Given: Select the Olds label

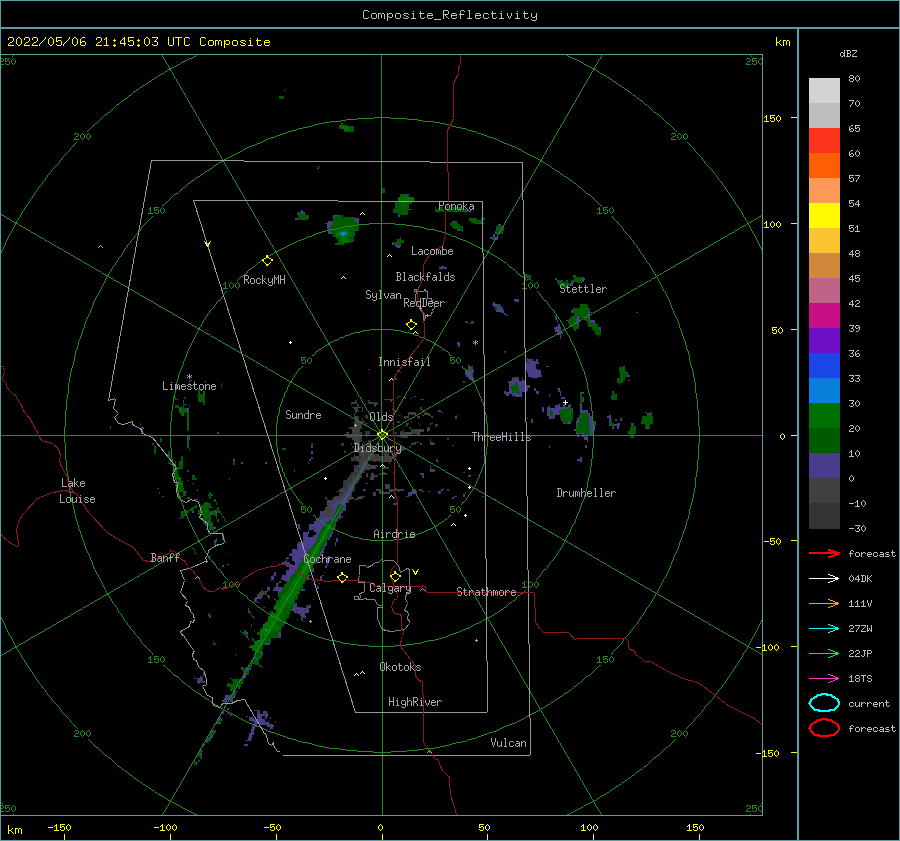Looking at the screenshot, I should [x=381, y=417].
